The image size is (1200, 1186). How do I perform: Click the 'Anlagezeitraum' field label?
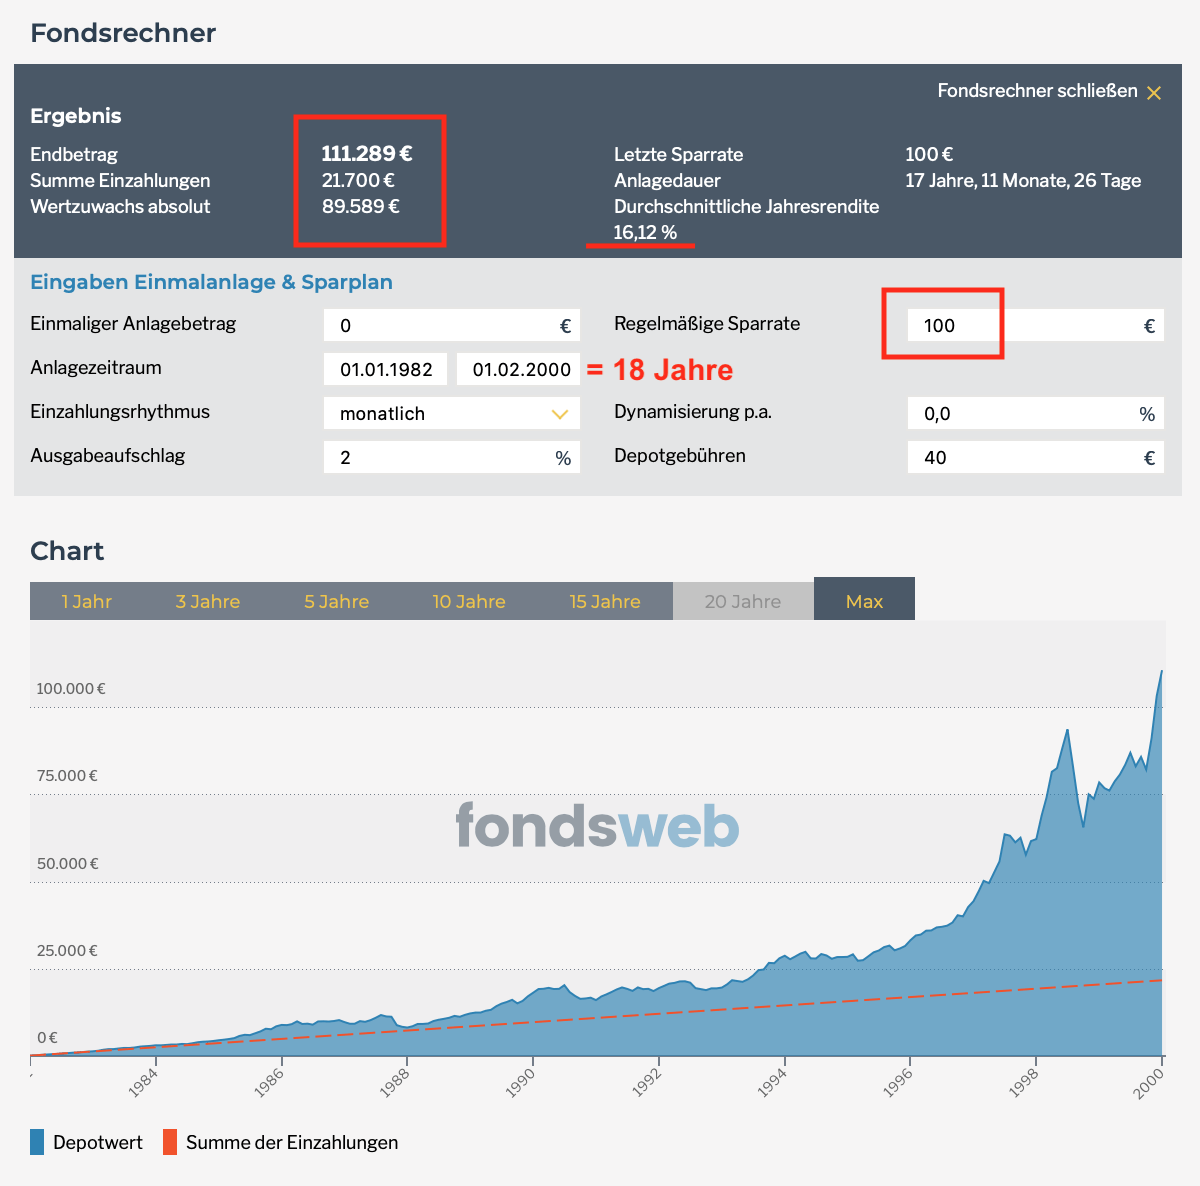[96, 368]
